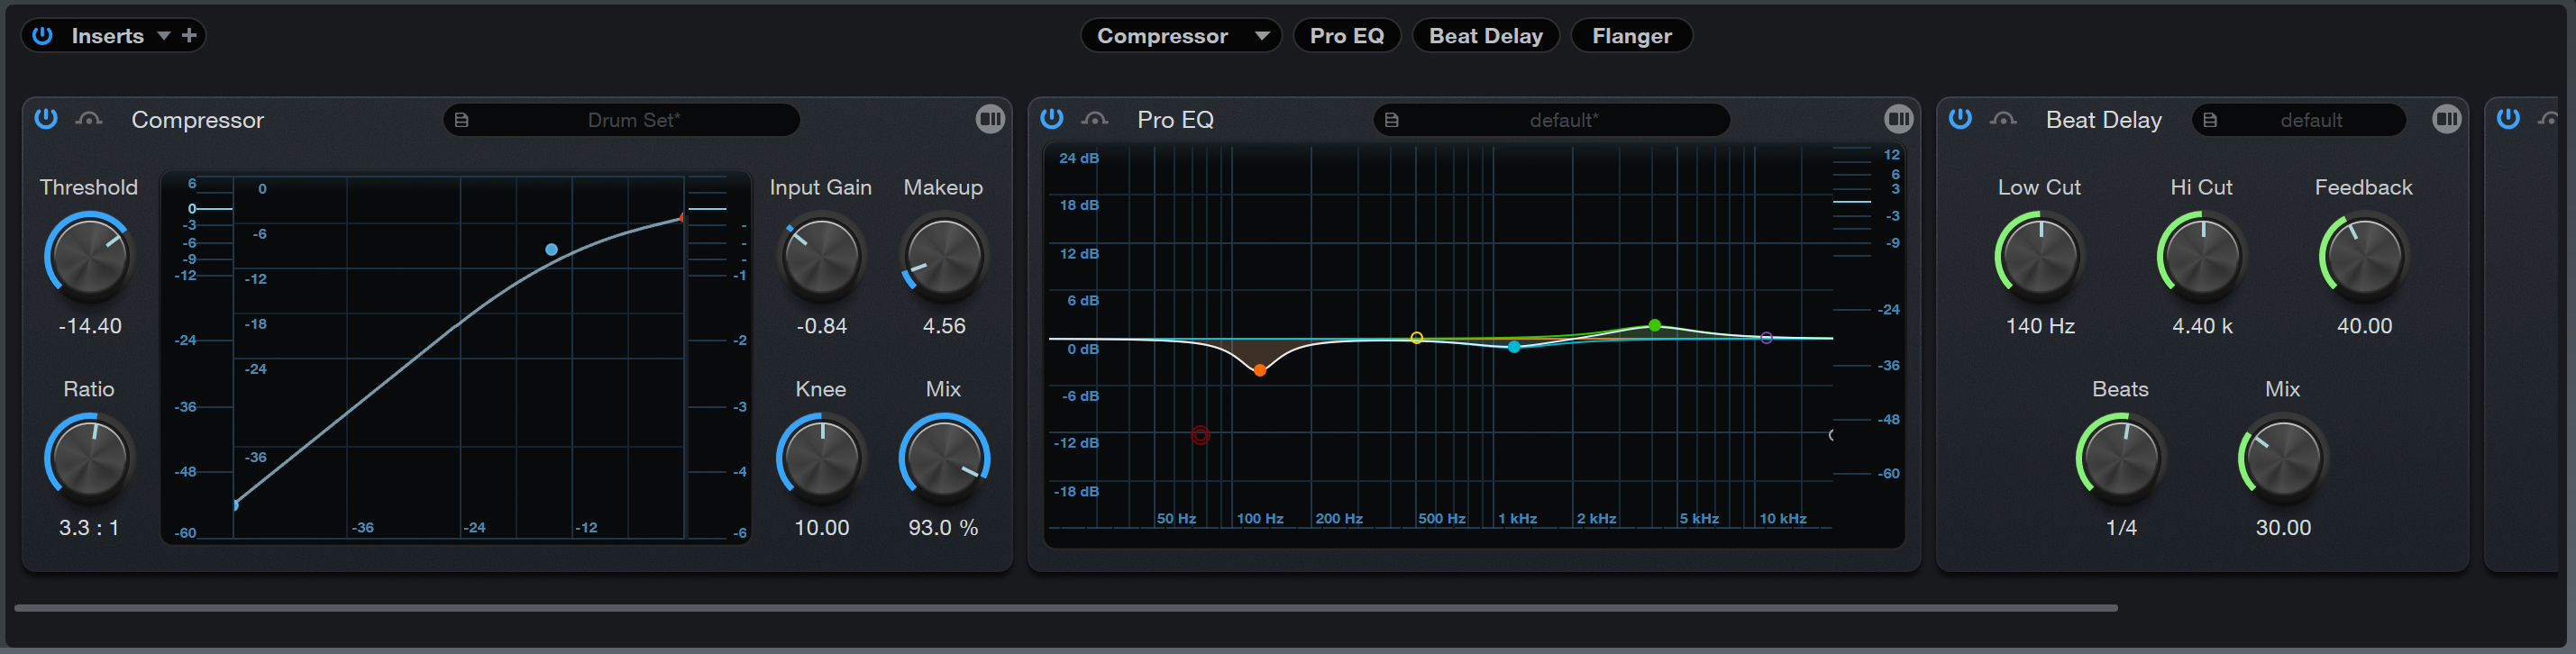Open the Pro EQ default preset field

(1552, 120)
